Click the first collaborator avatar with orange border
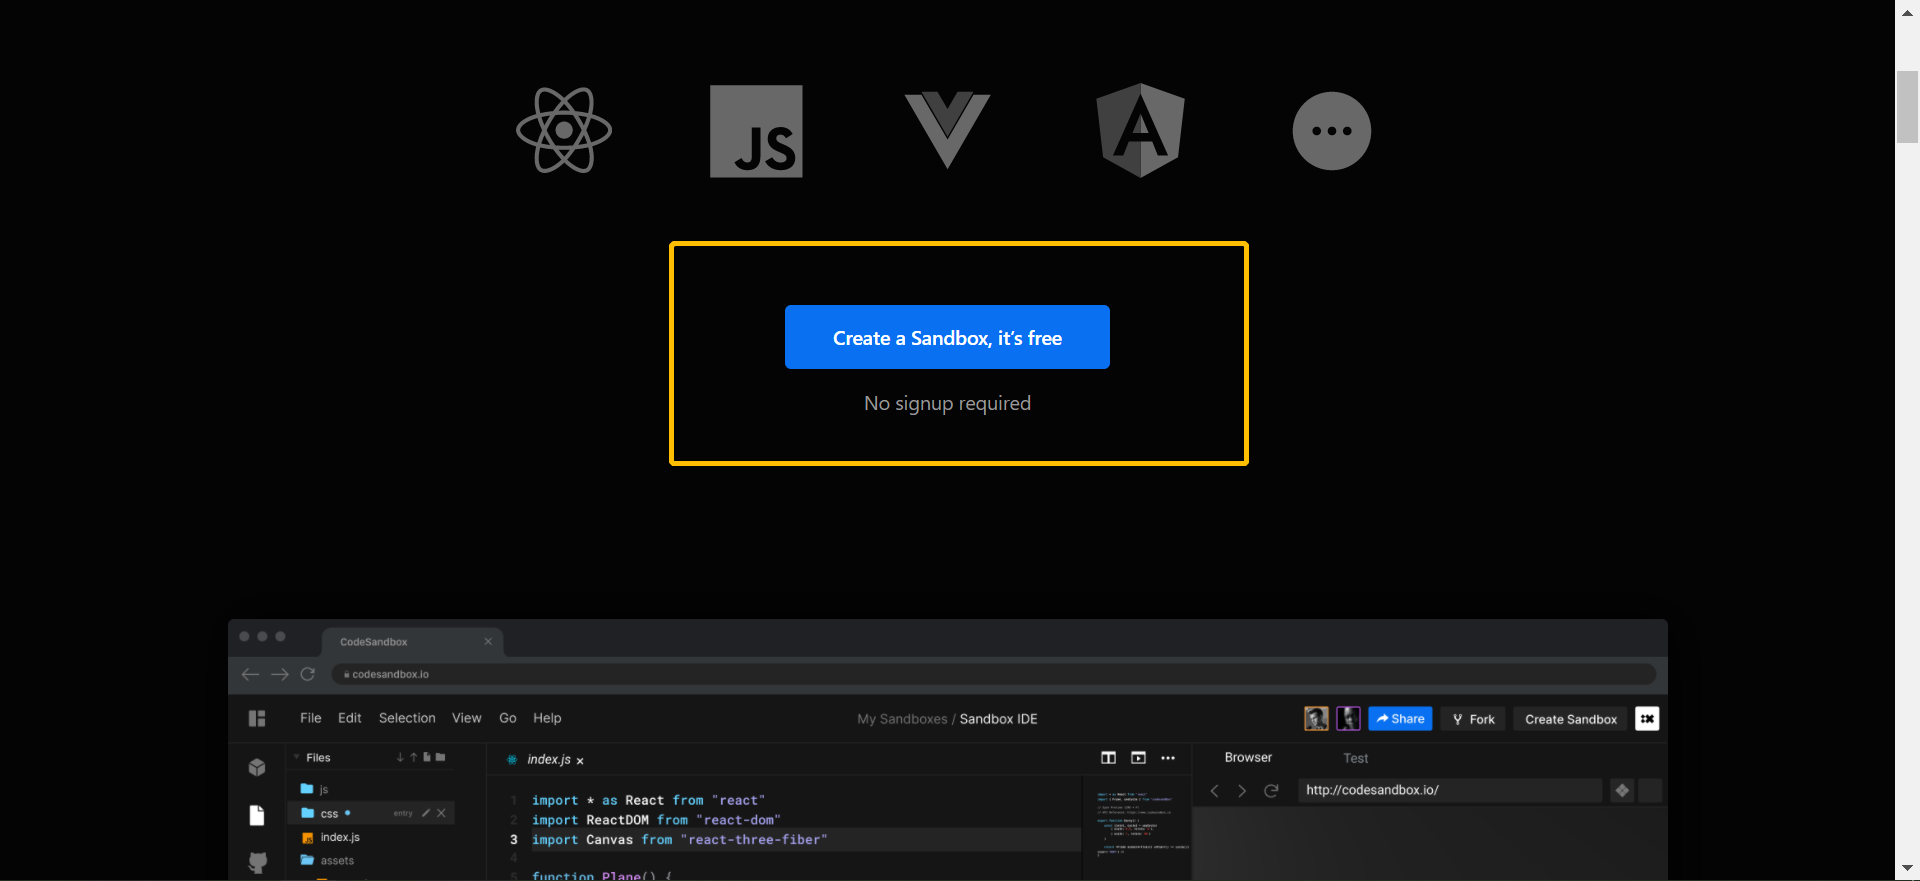 tap(1317, 718)
